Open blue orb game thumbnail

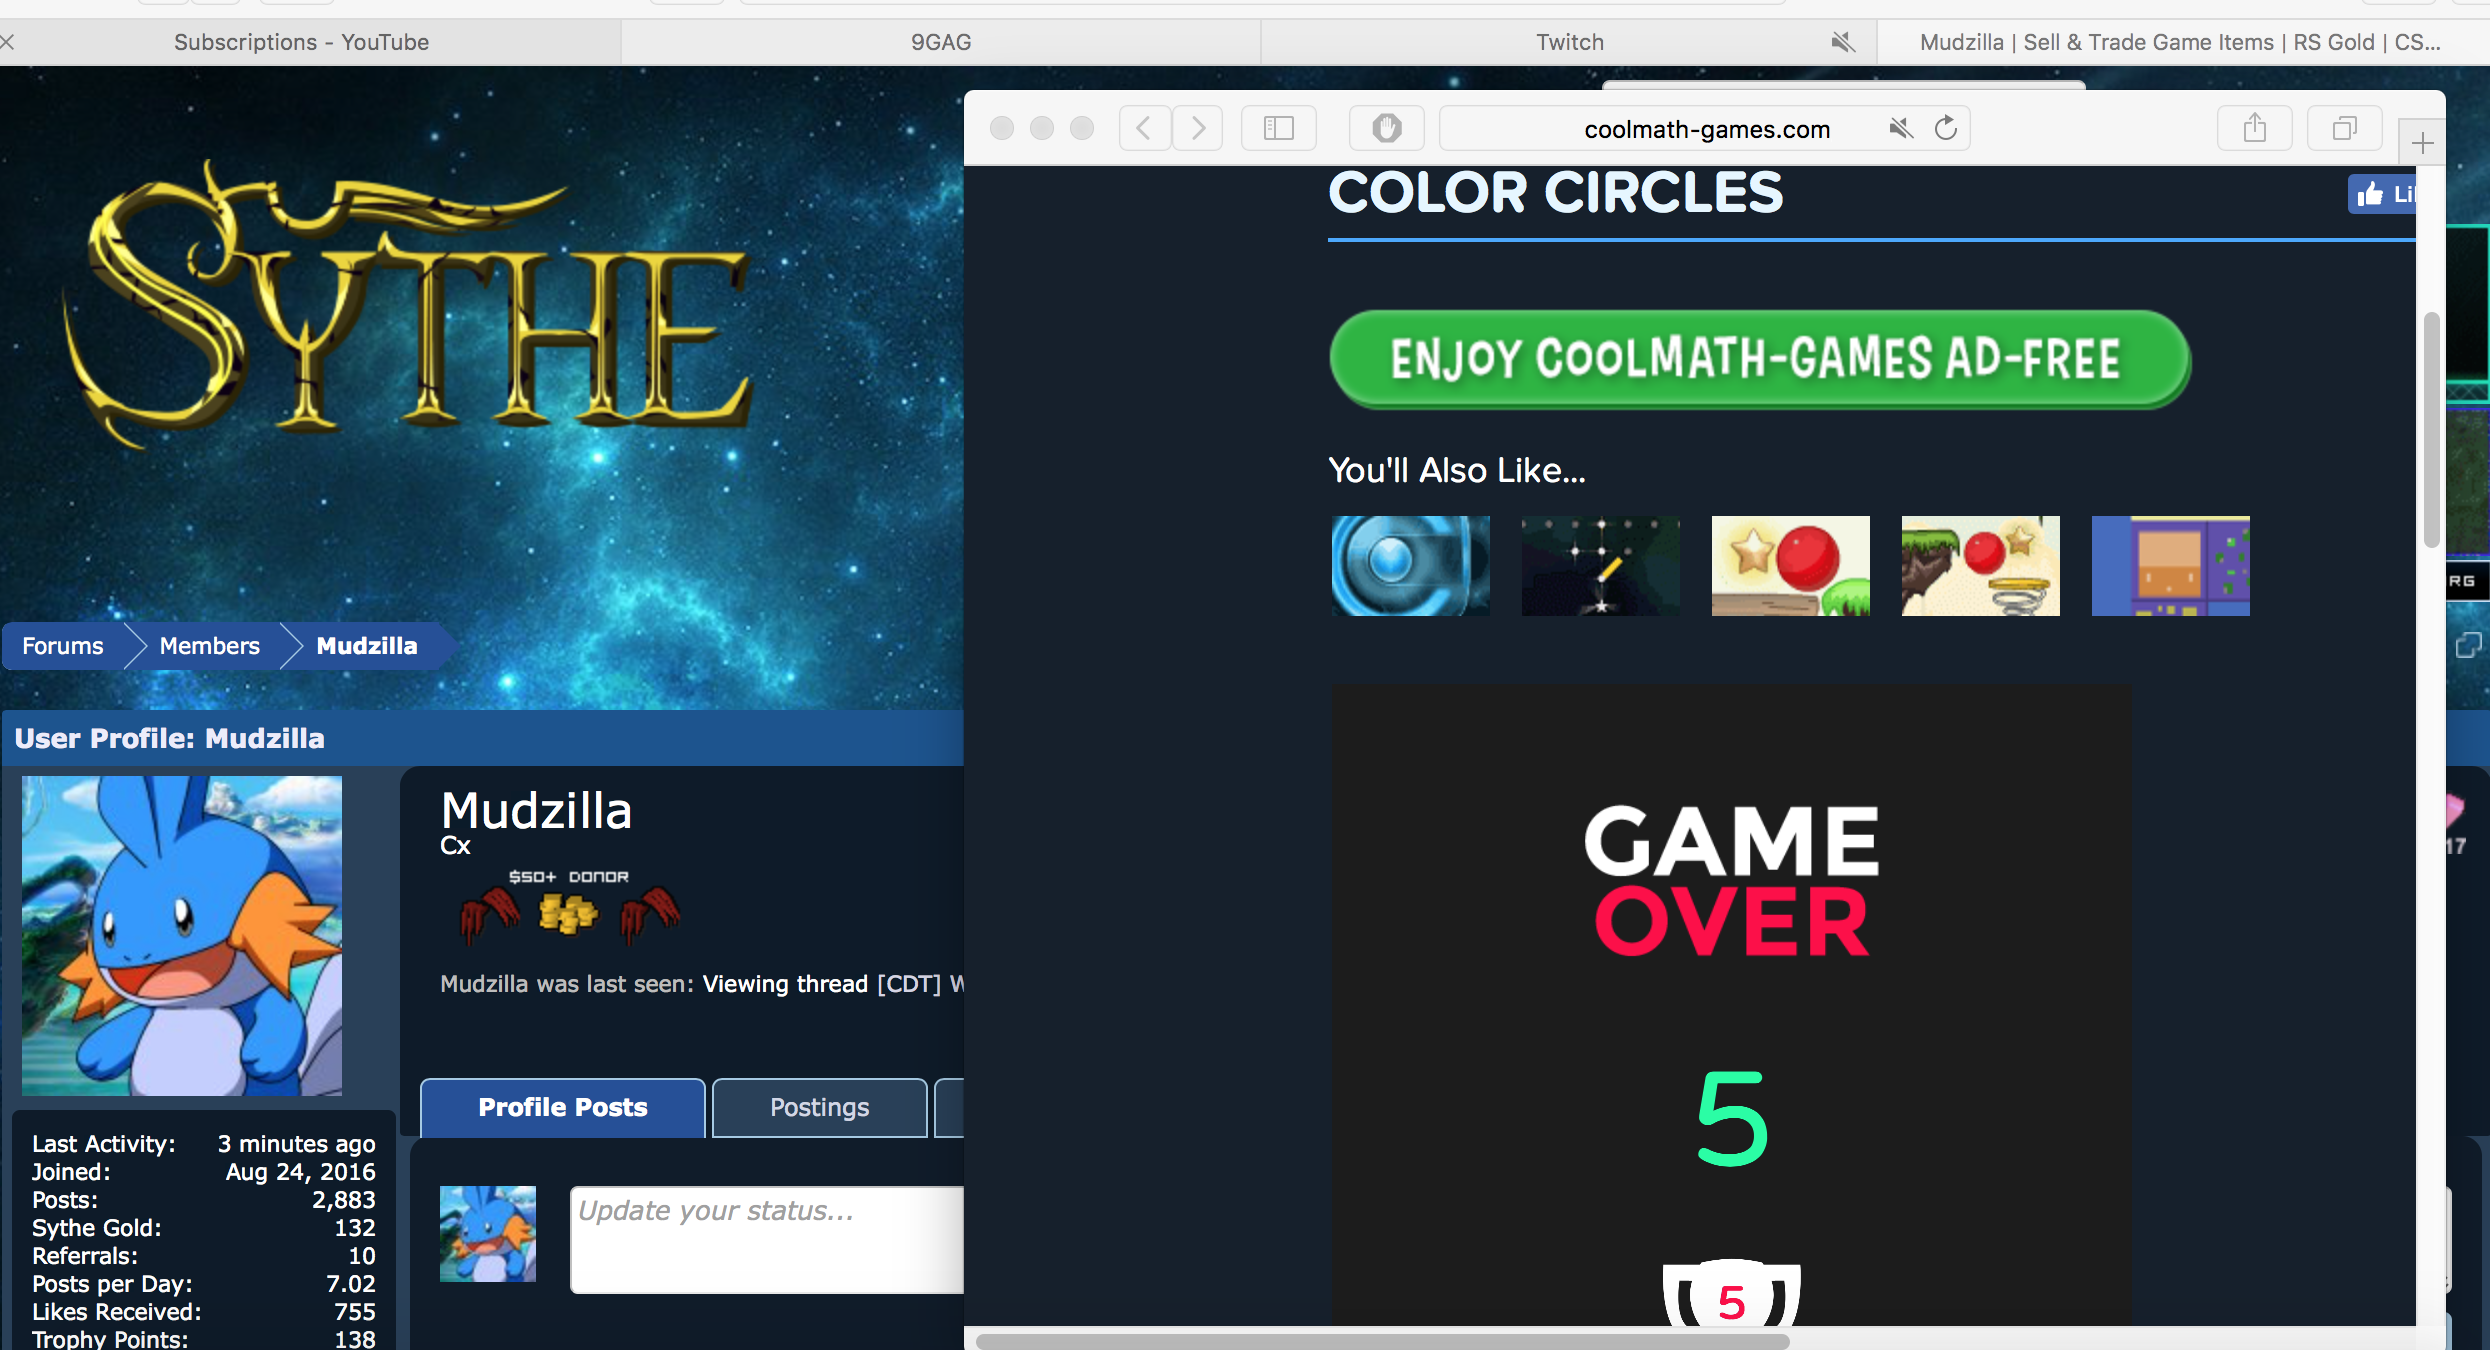[1410, 566]
